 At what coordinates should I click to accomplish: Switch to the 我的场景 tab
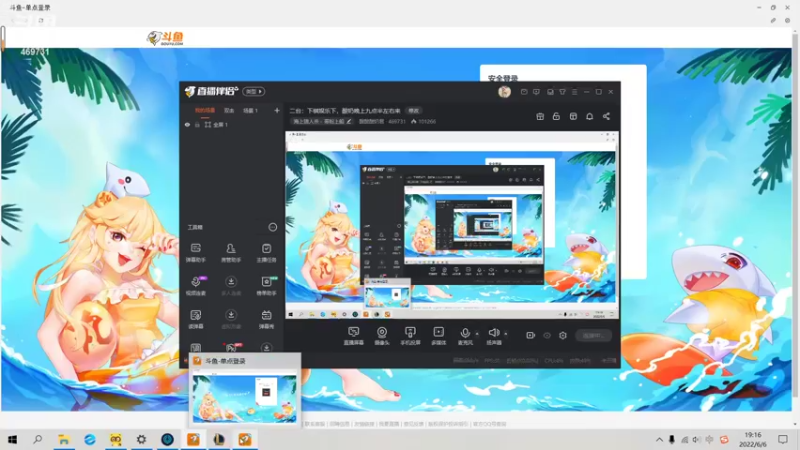point(205,111)
